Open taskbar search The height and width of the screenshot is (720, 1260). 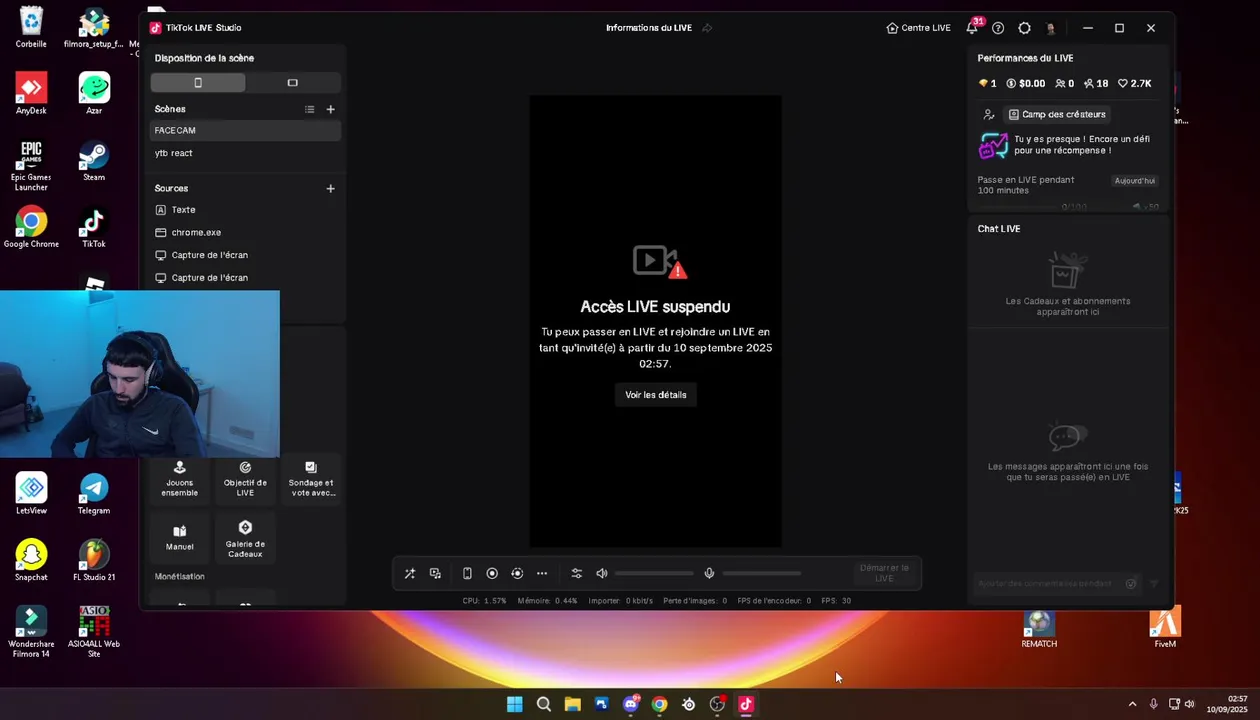click(543, 704)
